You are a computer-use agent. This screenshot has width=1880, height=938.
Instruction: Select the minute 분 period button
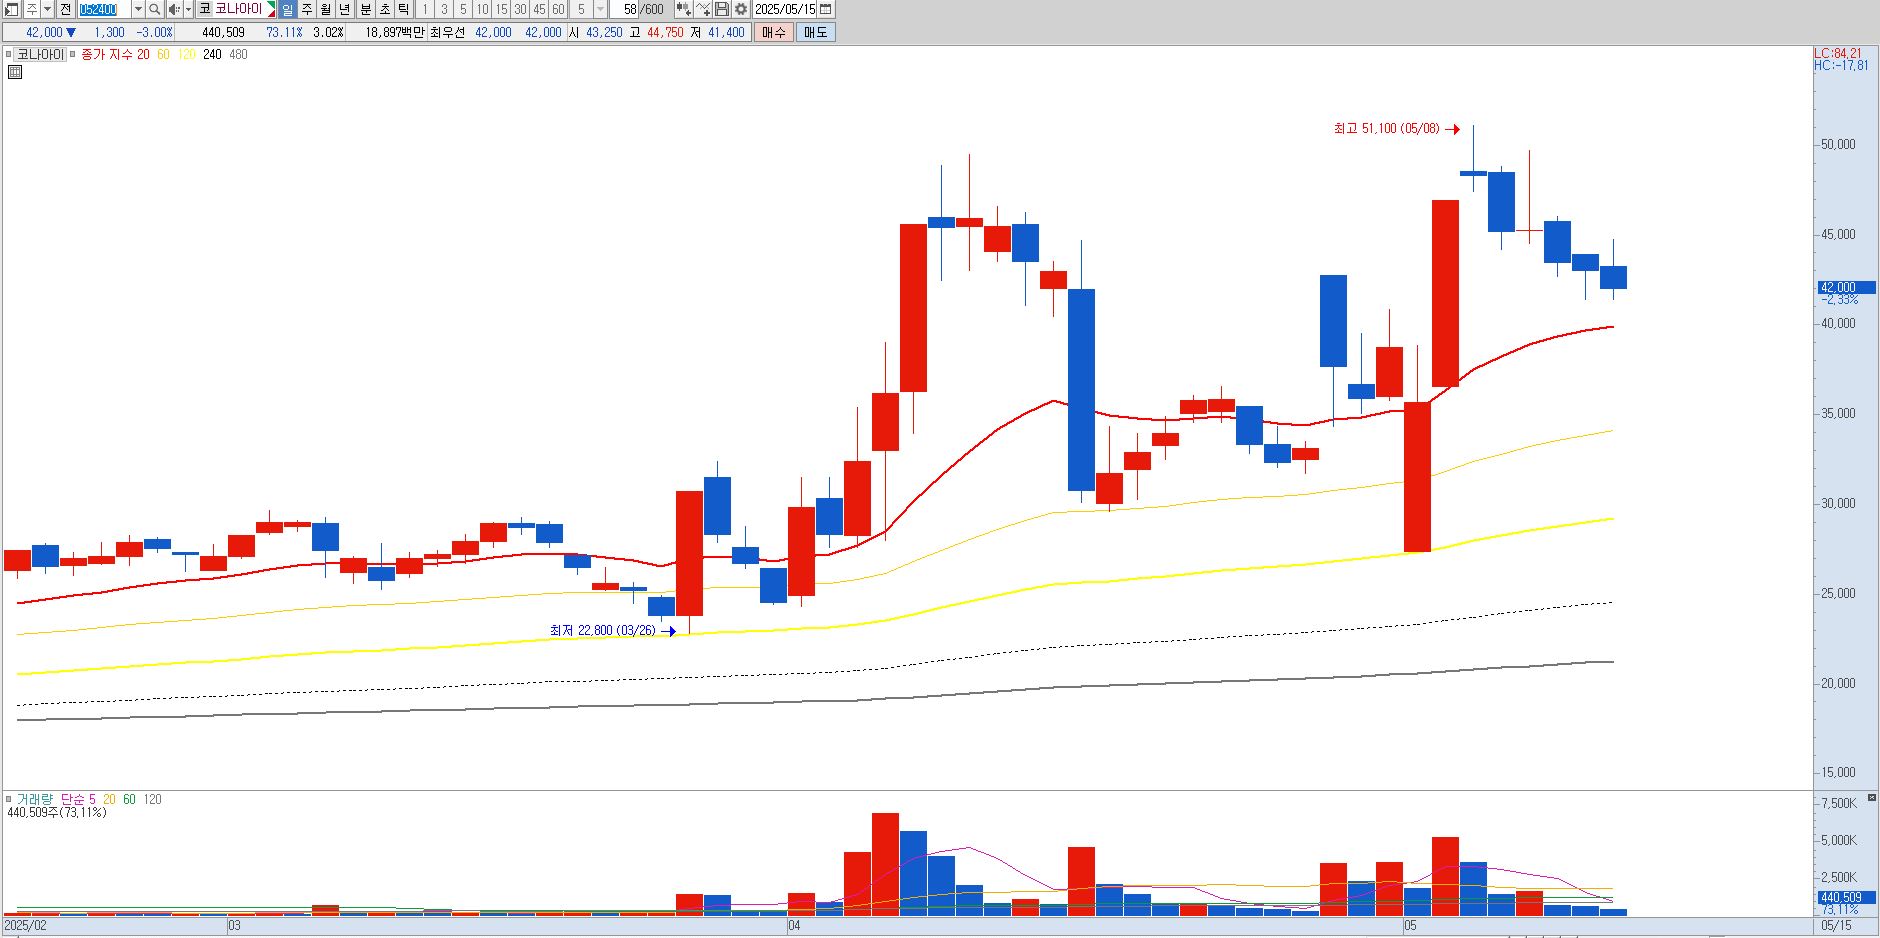pyautogui.click(x=366, y=9)
